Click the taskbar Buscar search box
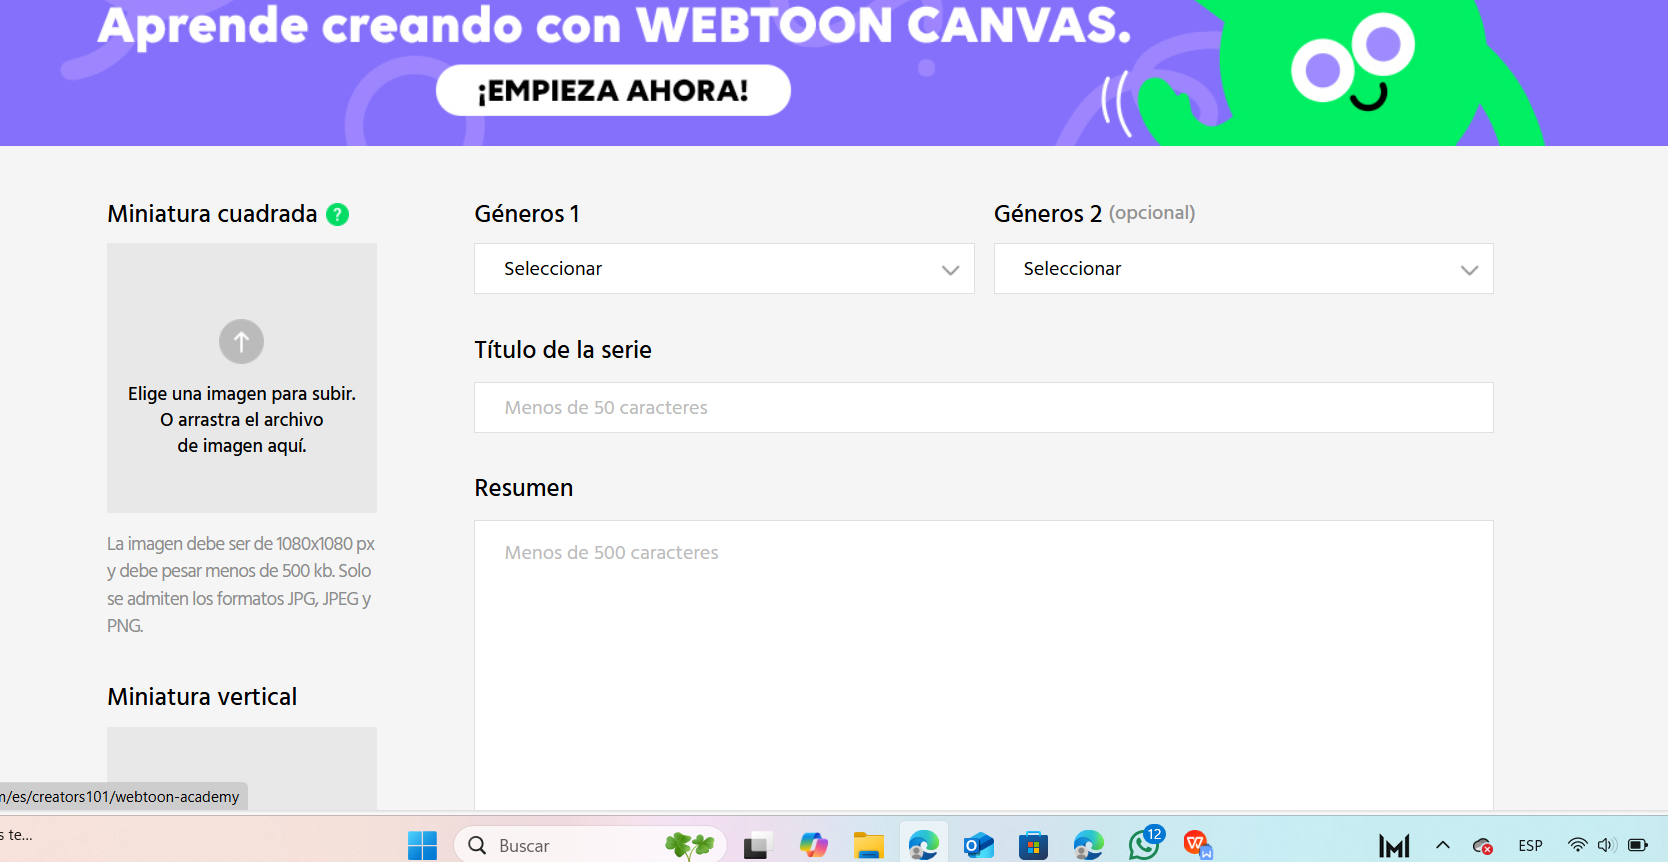Viewport: 1668px width, 862px height. (x=590, y=845)
